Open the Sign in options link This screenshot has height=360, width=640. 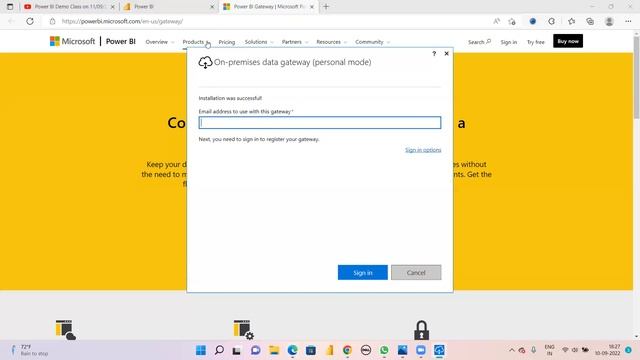coord(423,150)
